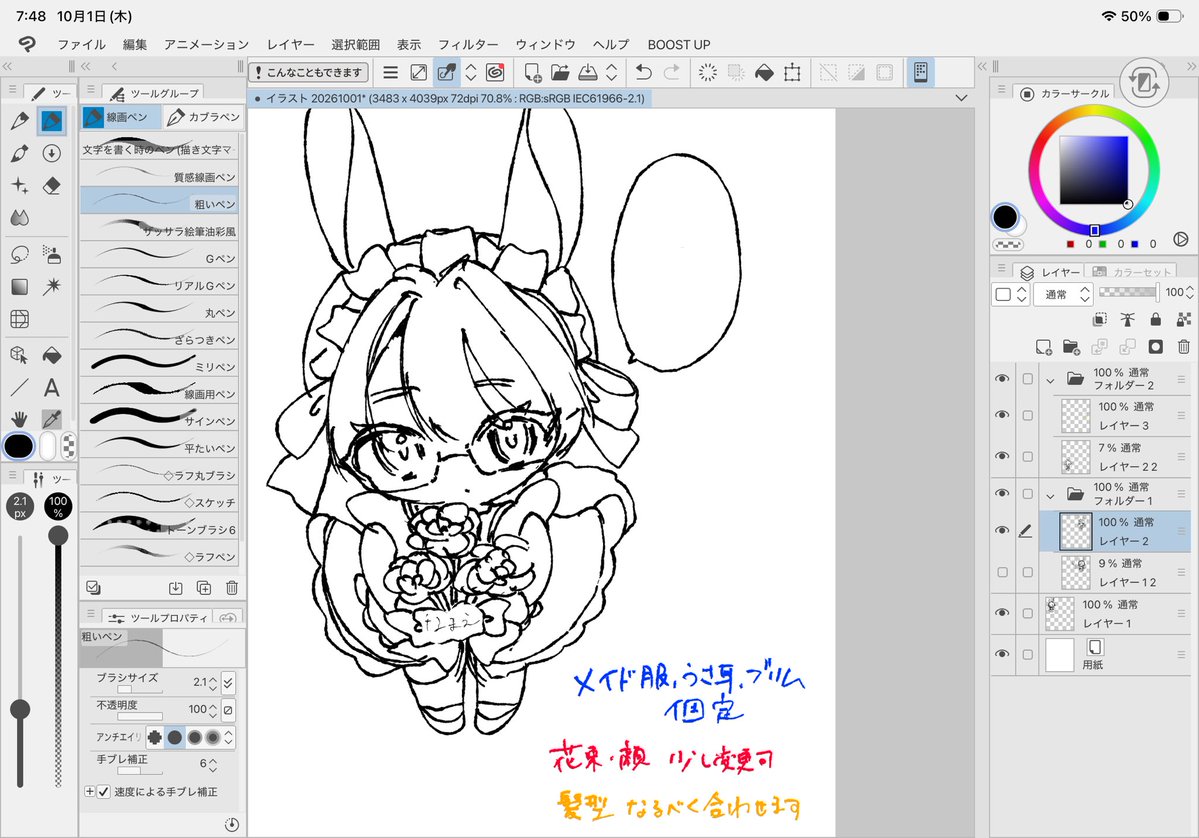Select the eraser tool
1199x838 pixels.
tap(51, 186)
